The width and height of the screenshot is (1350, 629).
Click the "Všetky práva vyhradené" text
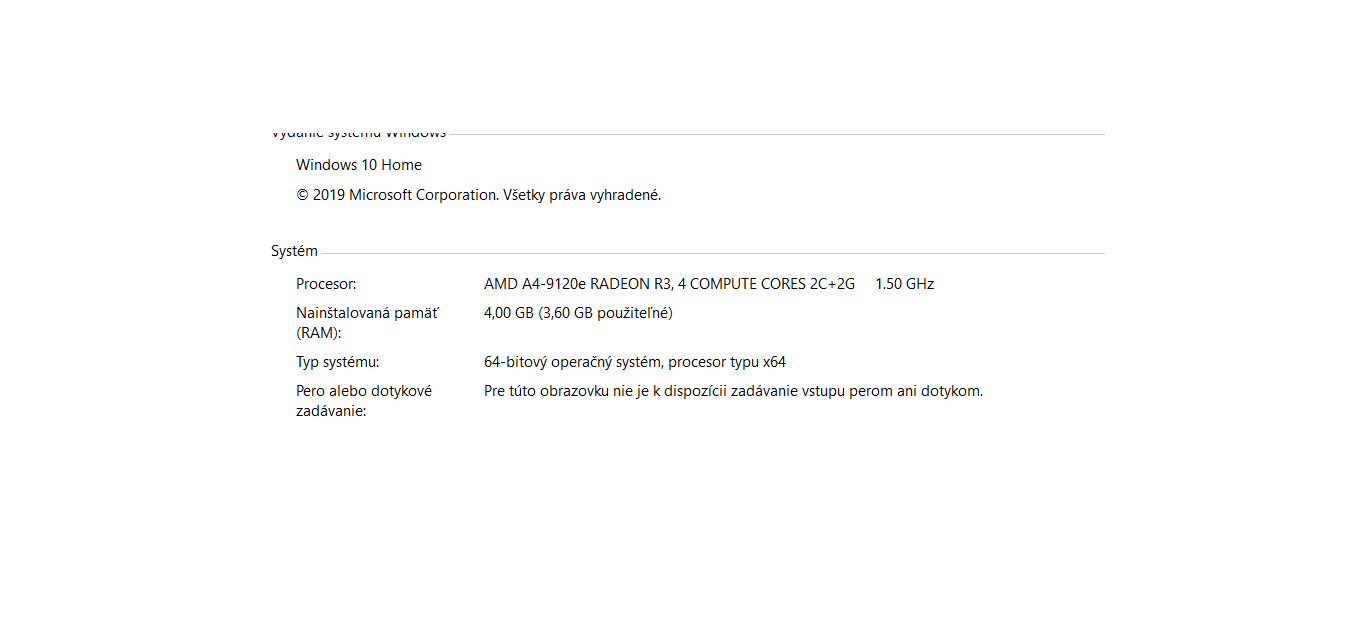coord(581,195)
